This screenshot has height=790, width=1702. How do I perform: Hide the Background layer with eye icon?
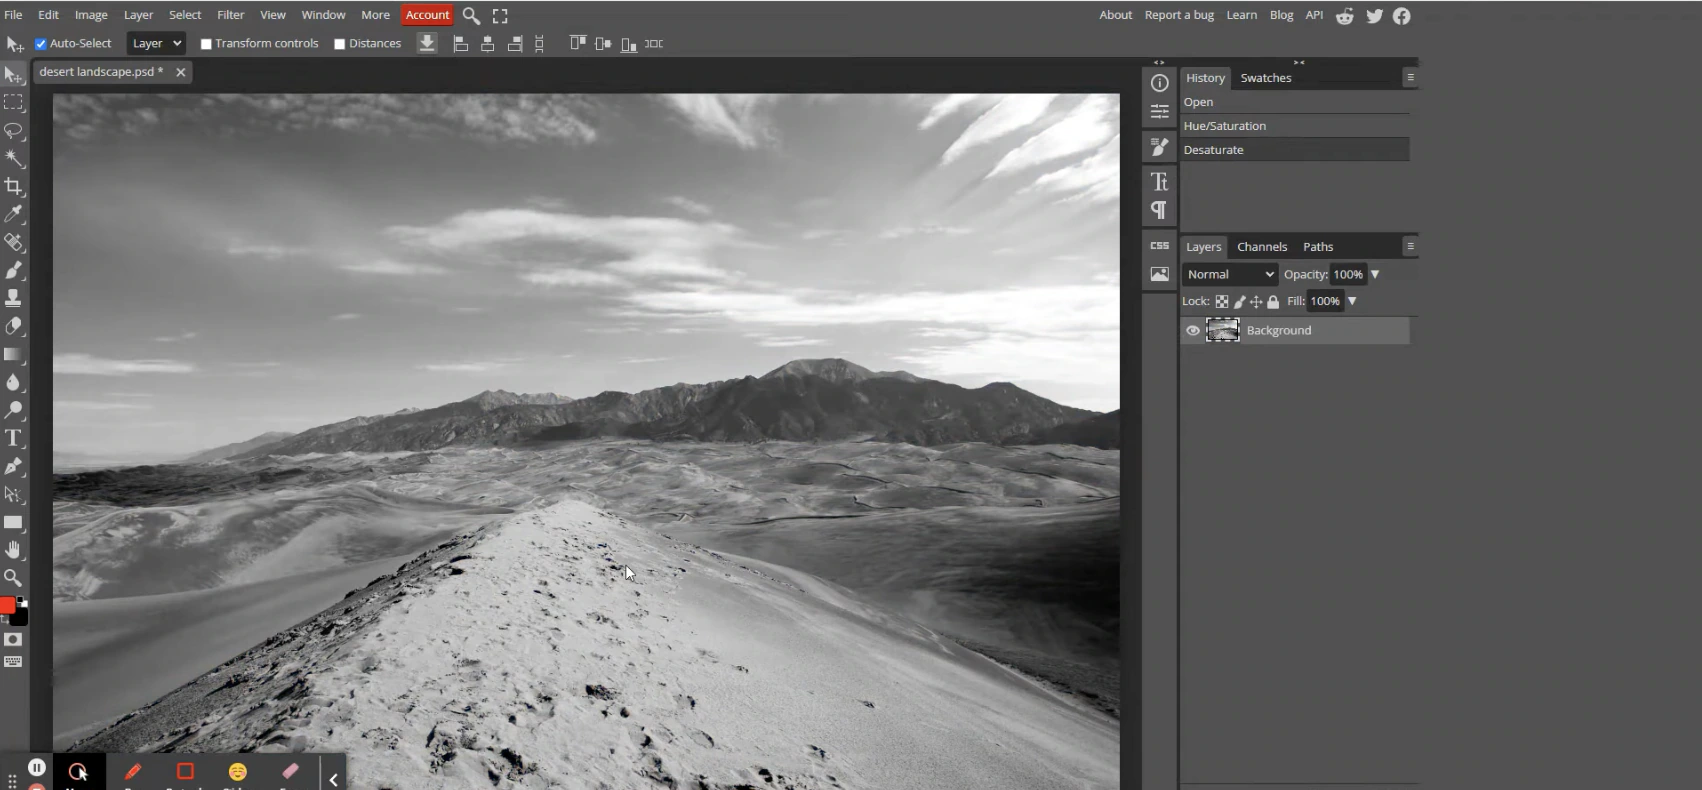click(x=1193, y=331)
